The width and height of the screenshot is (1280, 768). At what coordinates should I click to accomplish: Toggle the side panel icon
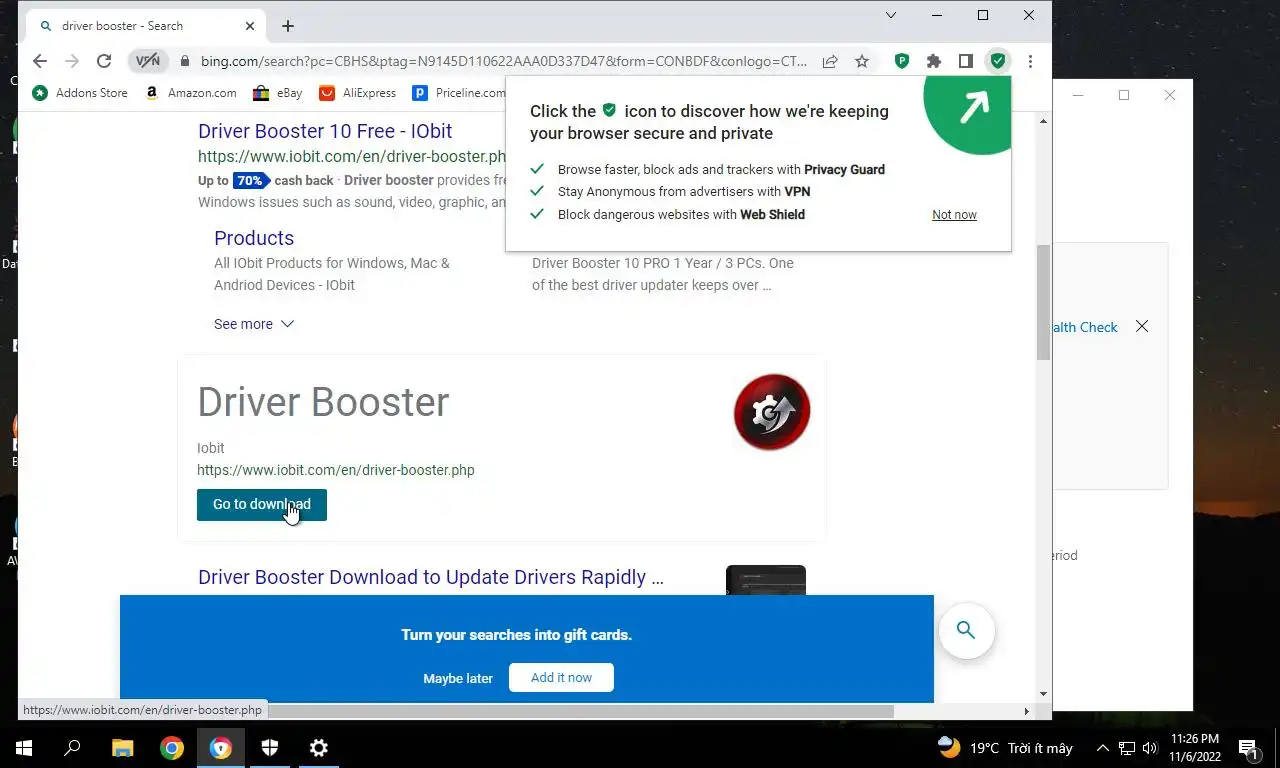tap(966, 61)
